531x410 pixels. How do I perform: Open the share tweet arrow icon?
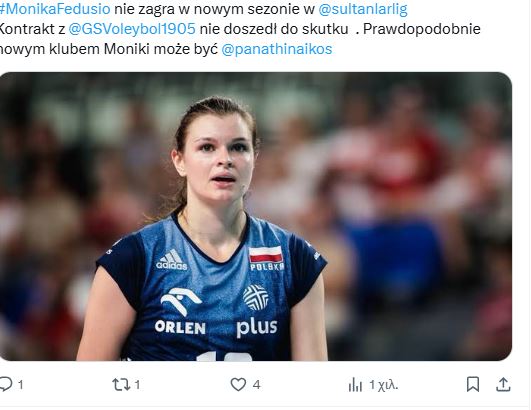(x=503, y=384)
